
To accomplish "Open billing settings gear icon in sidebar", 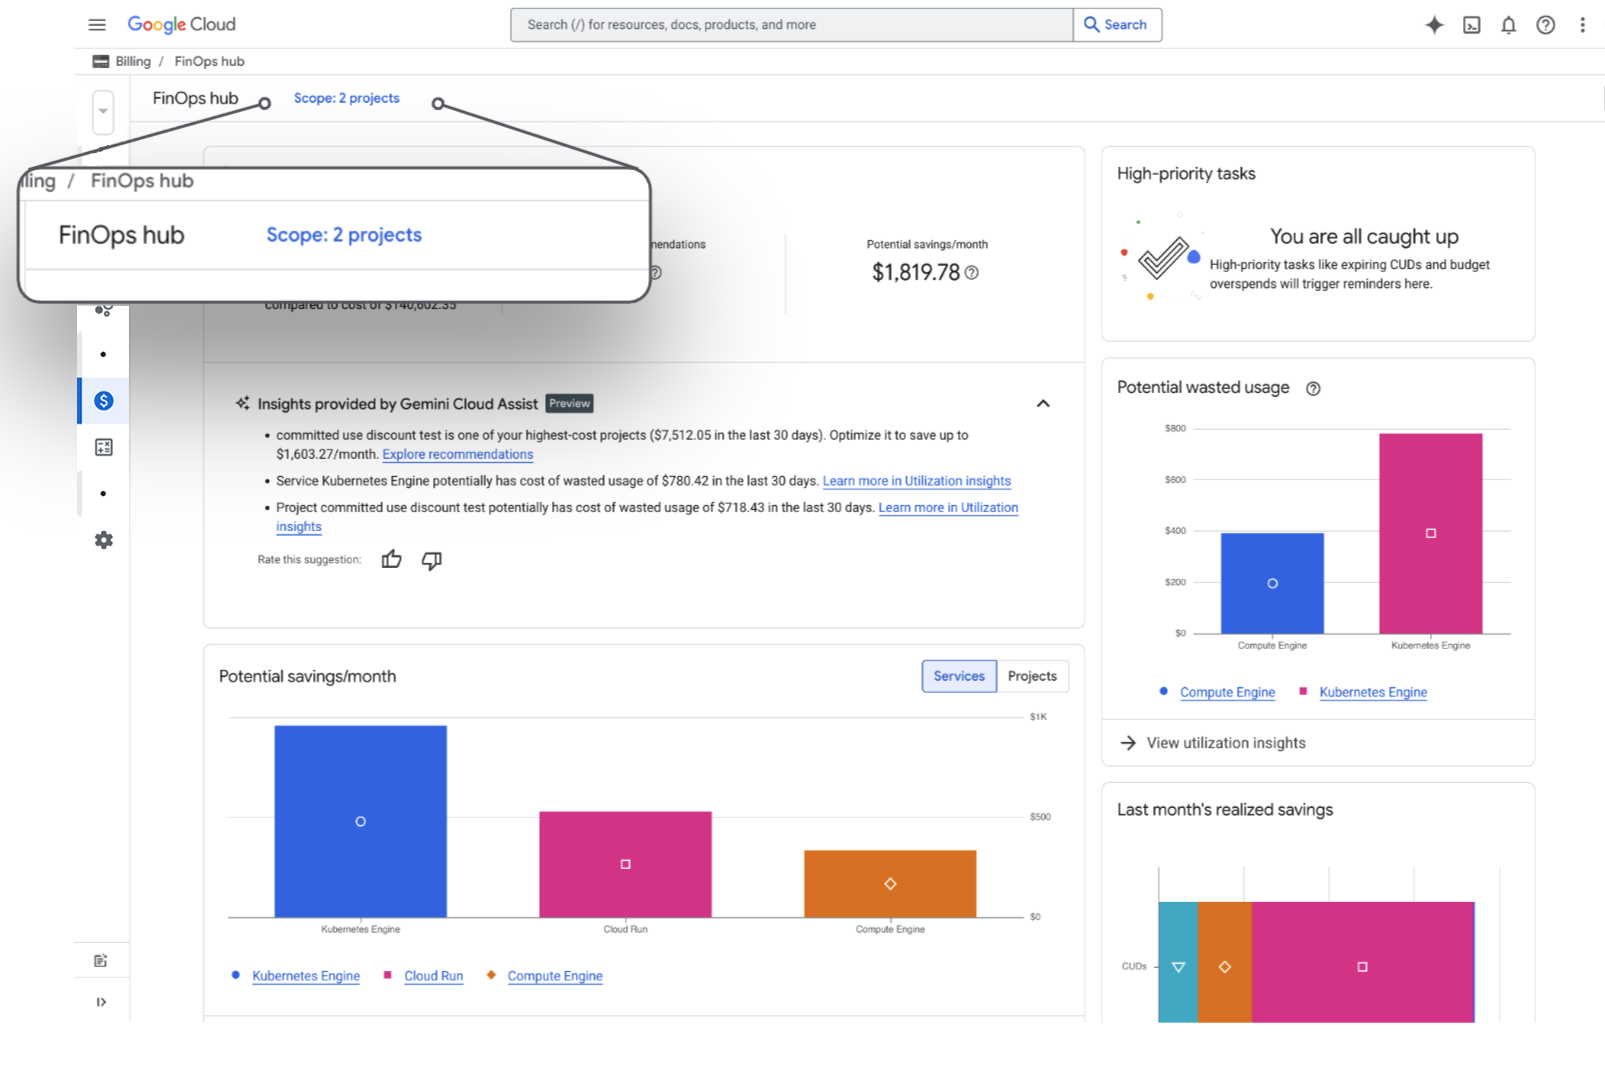I will point(104,540).
